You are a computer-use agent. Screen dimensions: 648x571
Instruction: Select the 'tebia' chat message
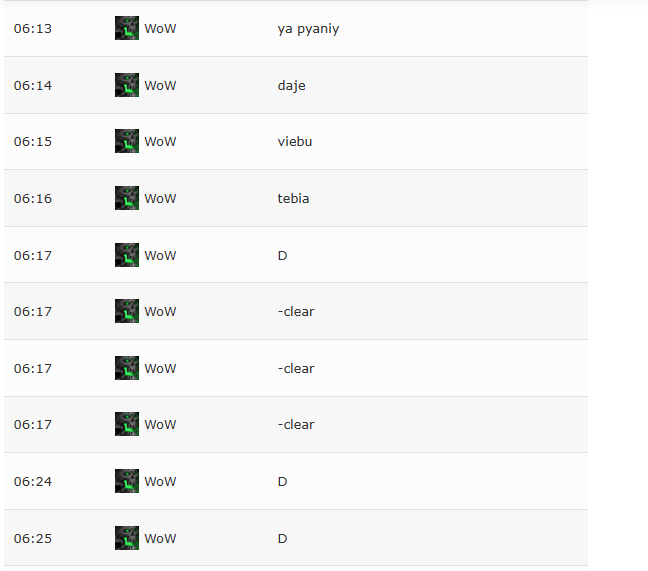(x=293, y=198)
